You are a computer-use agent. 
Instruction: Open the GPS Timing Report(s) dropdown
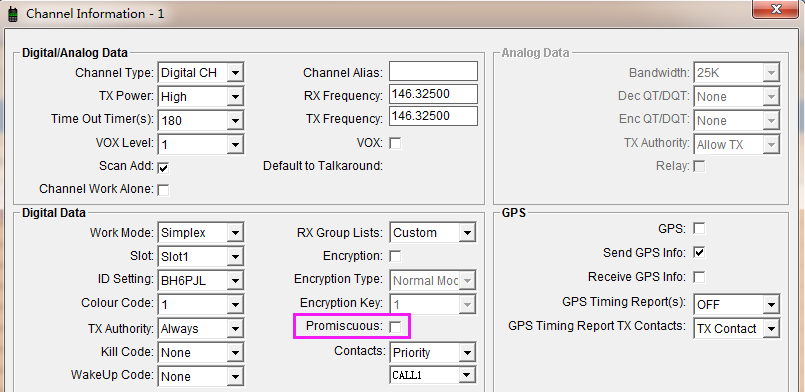[x=737, y=304]
